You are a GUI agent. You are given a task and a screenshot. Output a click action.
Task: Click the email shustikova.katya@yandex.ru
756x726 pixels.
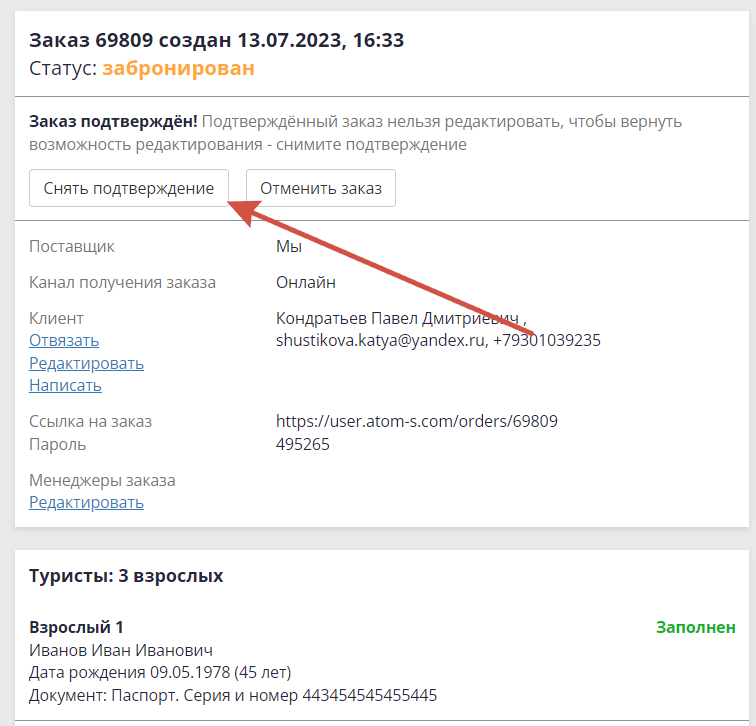[x=380, y=340]
